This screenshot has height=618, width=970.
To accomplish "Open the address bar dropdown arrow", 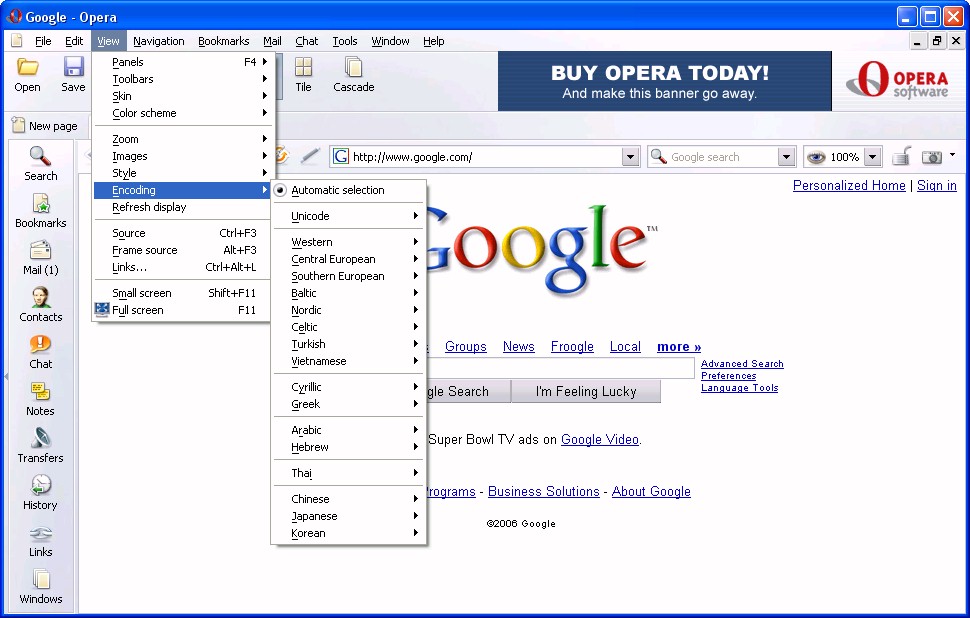I will click(630, 157).
